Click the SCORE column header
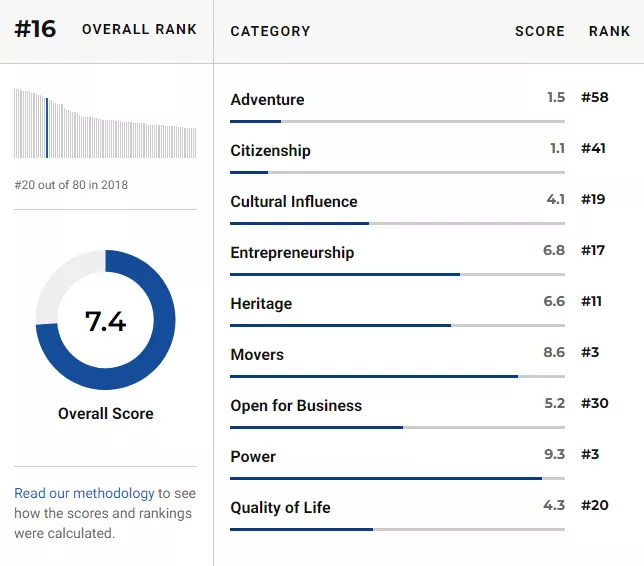 click(x=539, y=31)
